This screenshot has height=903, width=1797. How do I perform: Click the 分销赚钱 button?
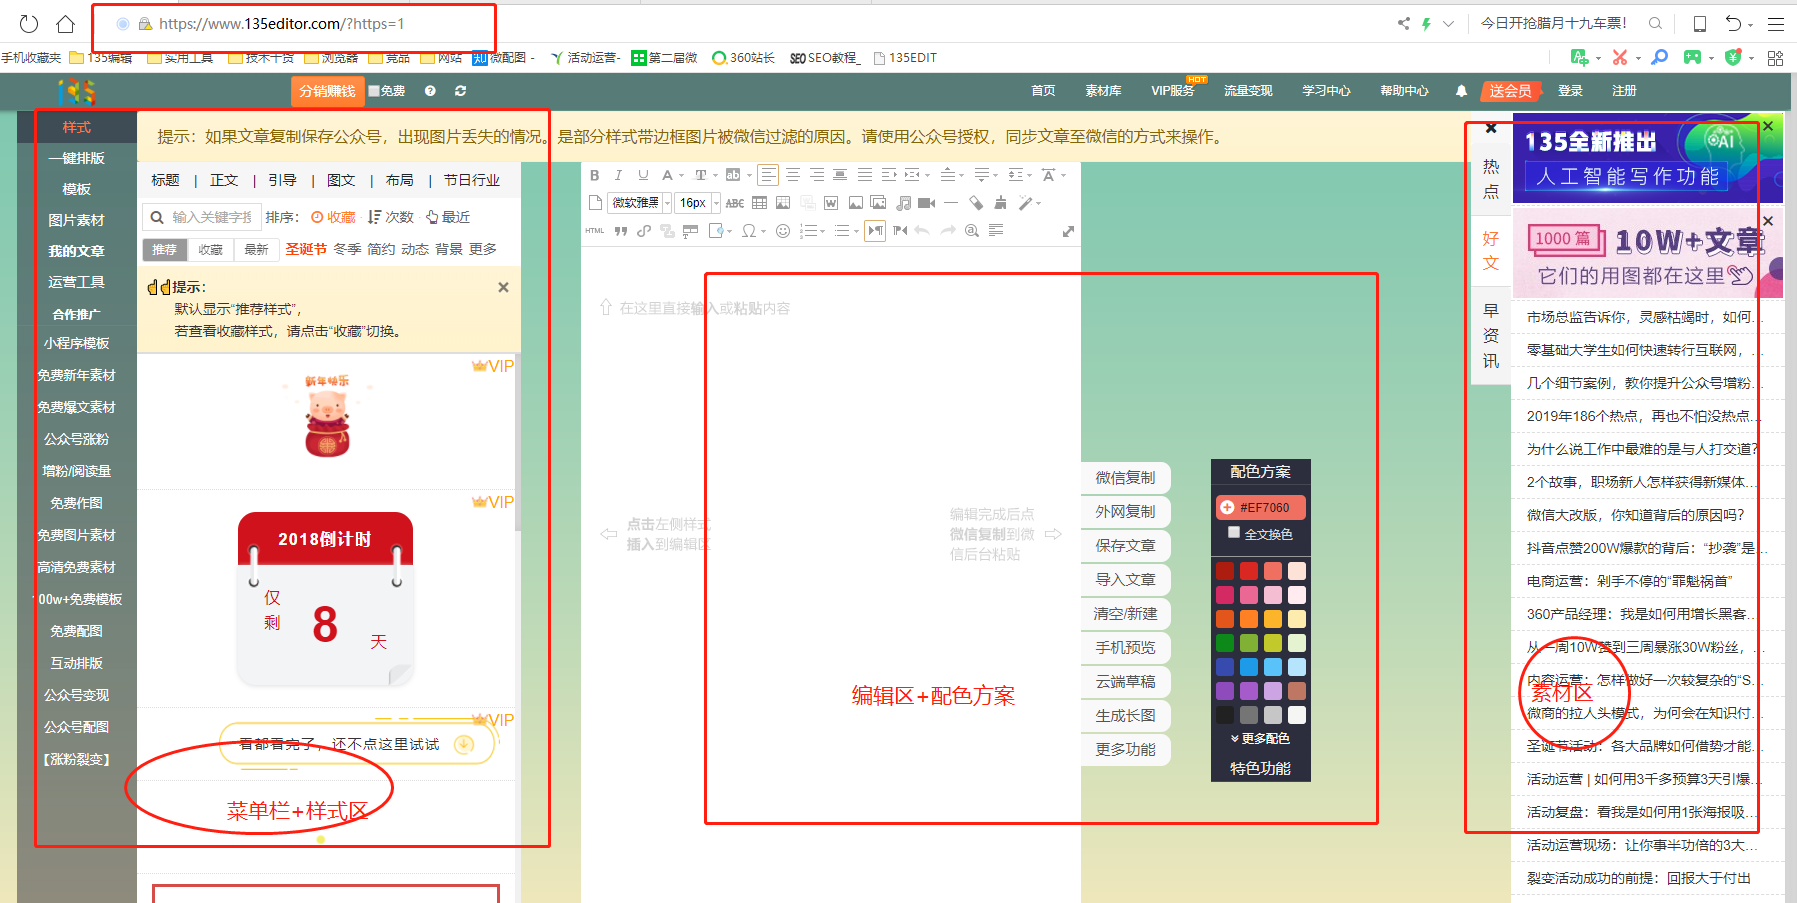point(327,91)
